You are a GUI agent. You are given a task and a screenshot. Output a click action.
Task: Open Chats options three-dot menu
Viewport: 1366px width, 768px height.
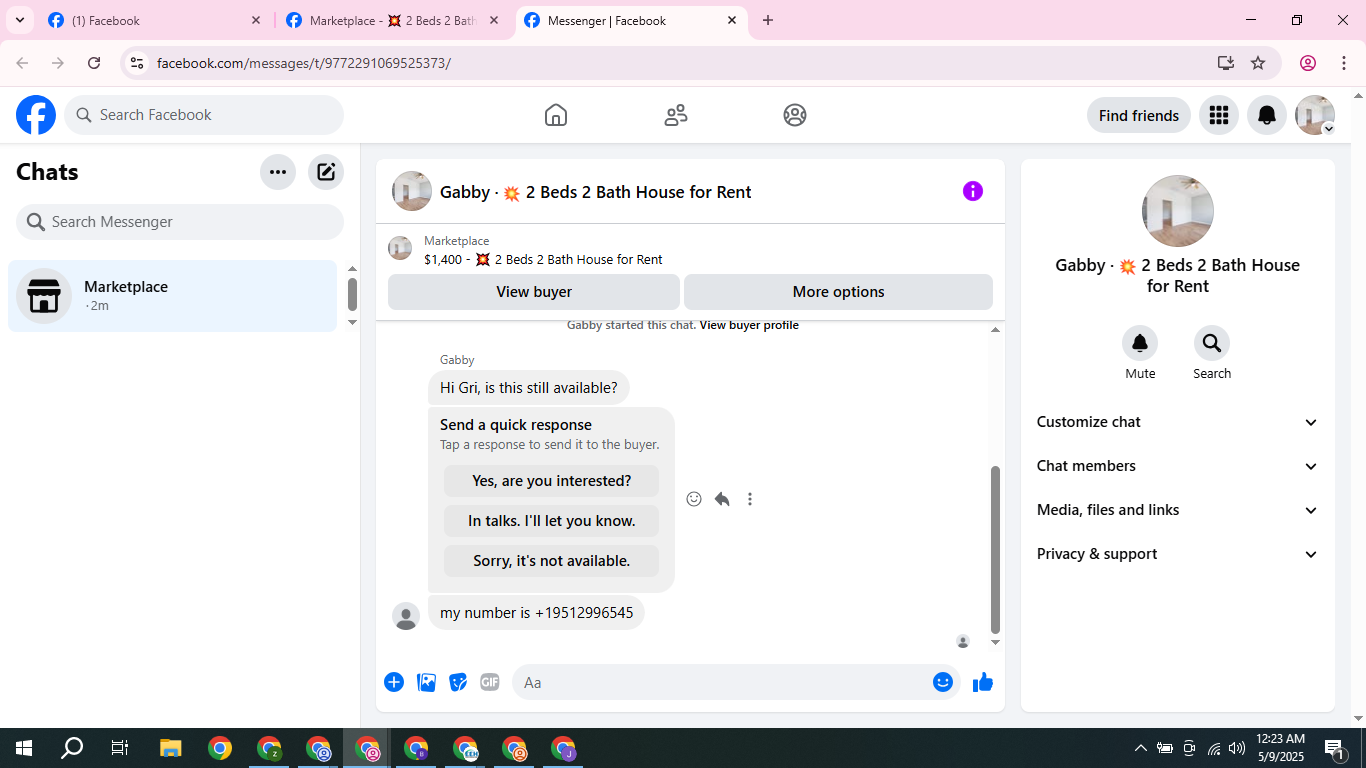pyautogui.click(x=278, y=172)
